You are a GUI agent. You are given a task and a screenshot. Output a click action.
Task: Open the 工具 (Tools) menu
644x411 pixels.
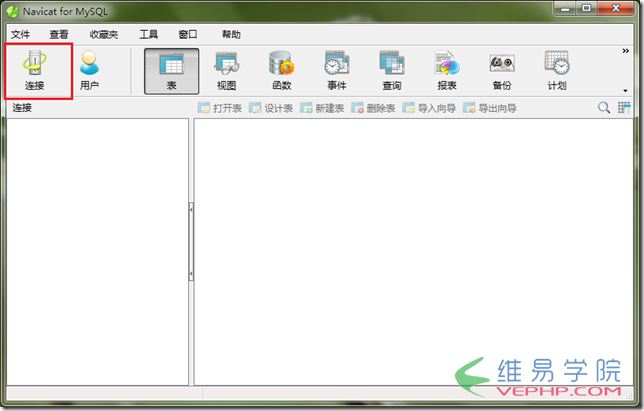(148, 34)
